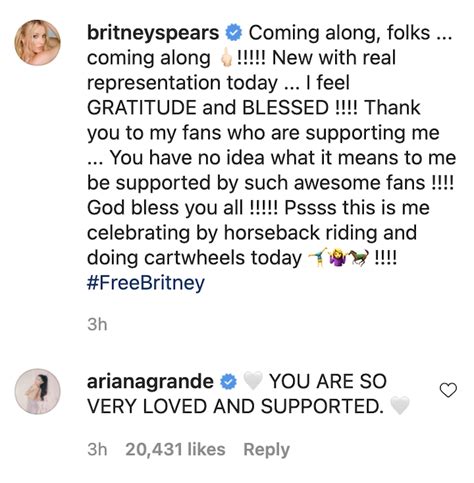This screenshot has width=474, height=483.
Task: View the 20,431 likes list
Action: point(175,449)
